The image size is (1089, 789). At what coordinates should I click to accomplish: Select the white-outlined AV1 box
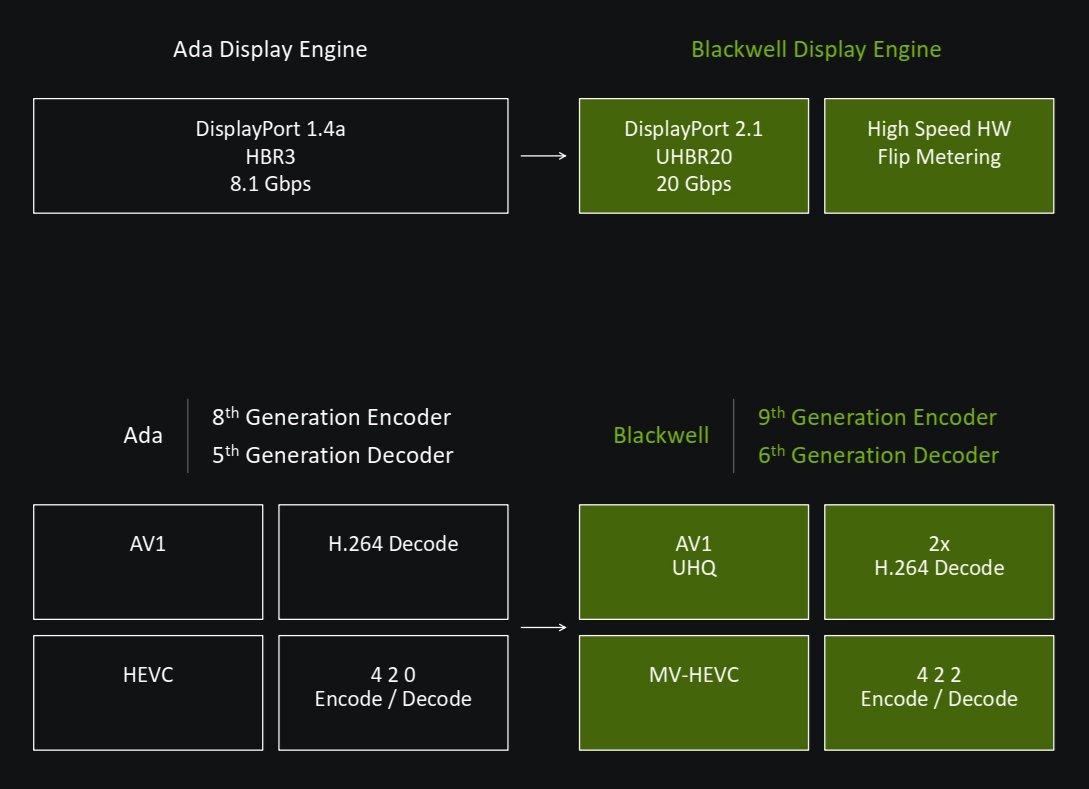coord(148,561)
